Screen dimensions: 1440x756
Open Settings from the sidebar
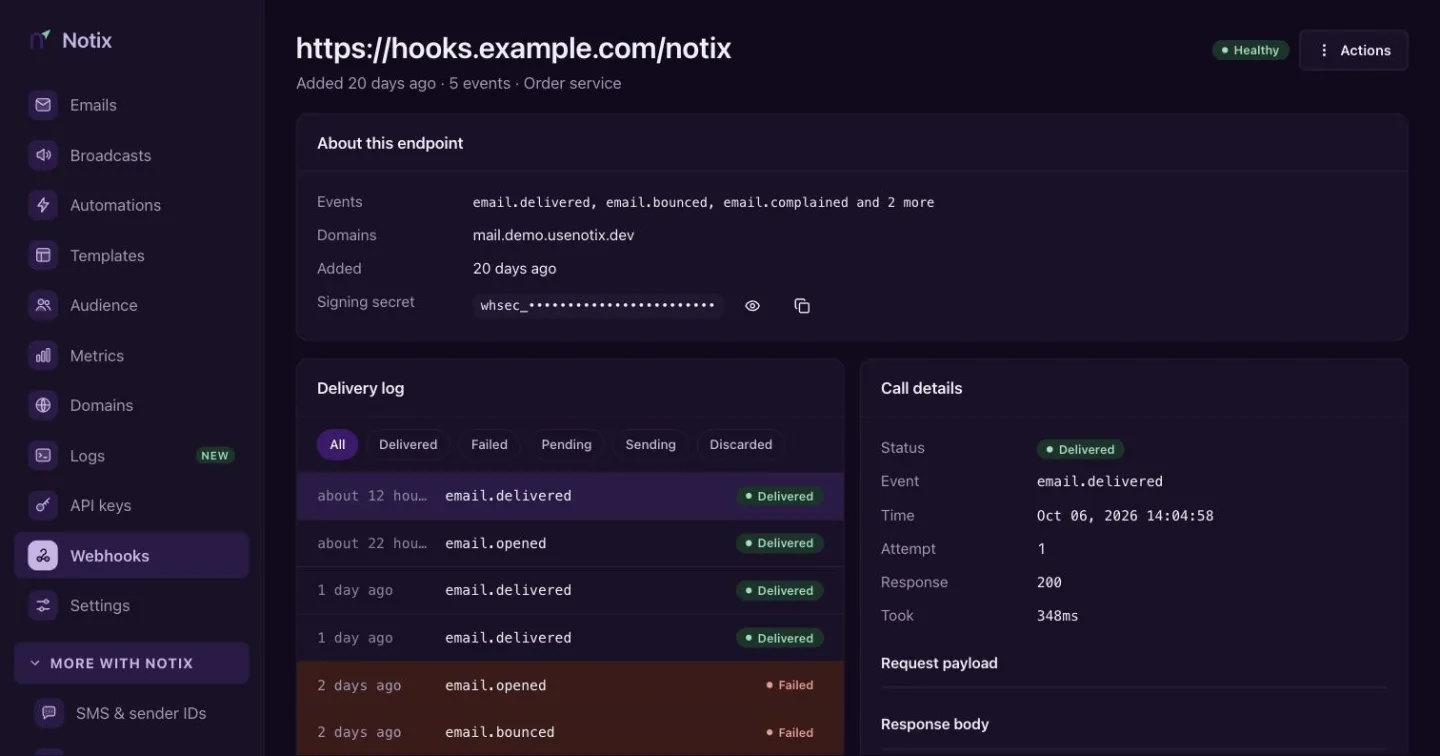click(x=131, y=605)
